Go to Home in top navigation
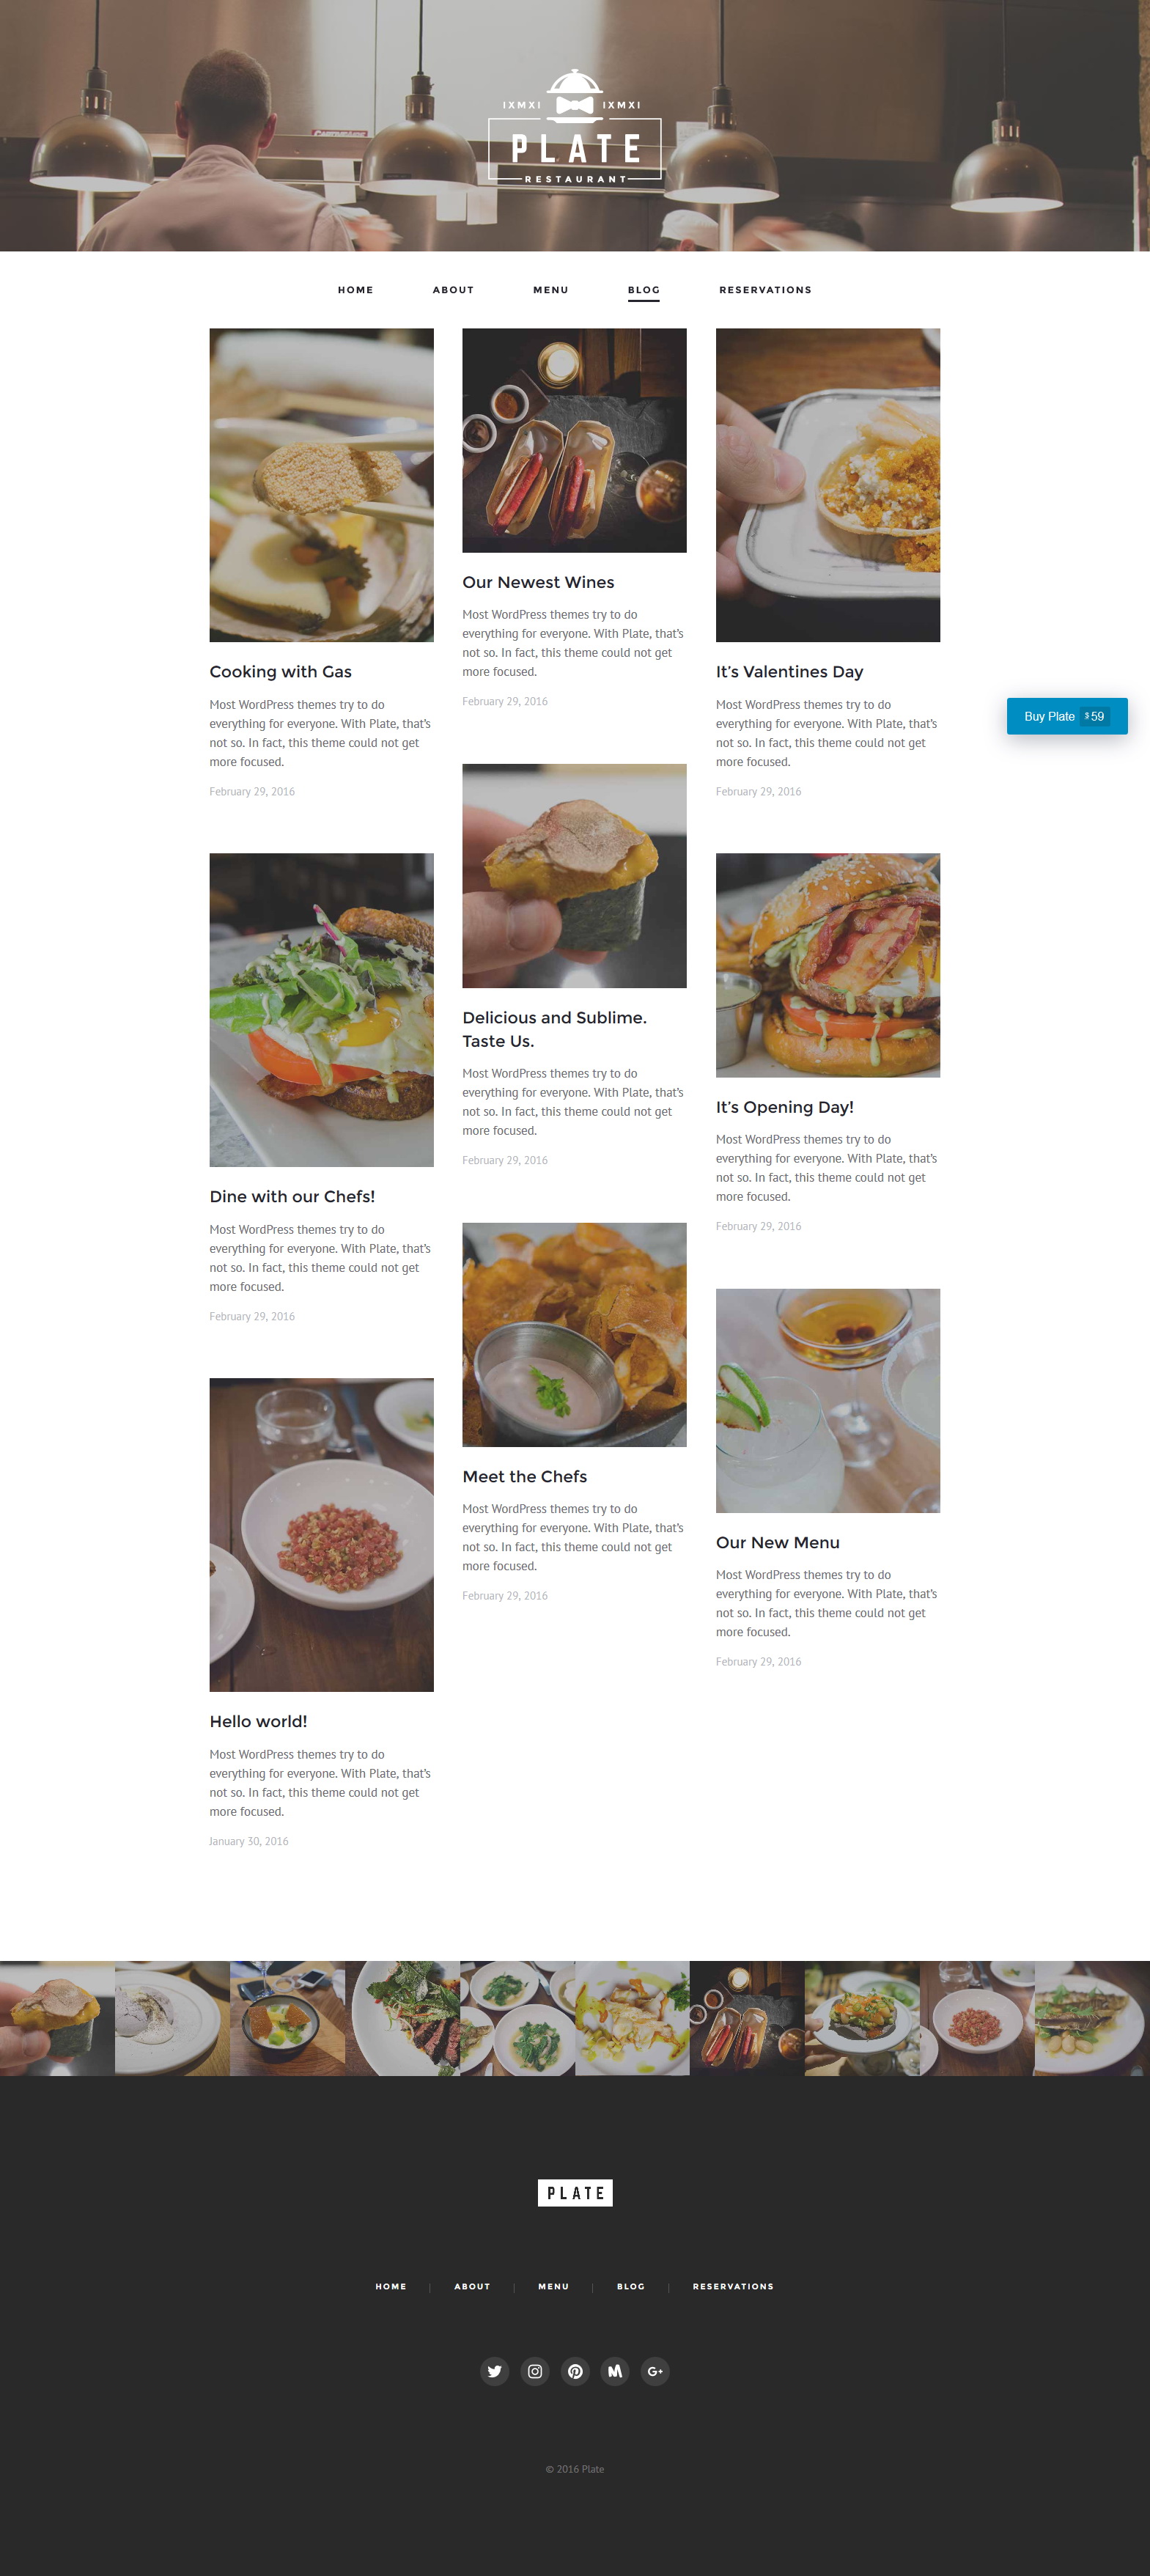 coord(355,290)
